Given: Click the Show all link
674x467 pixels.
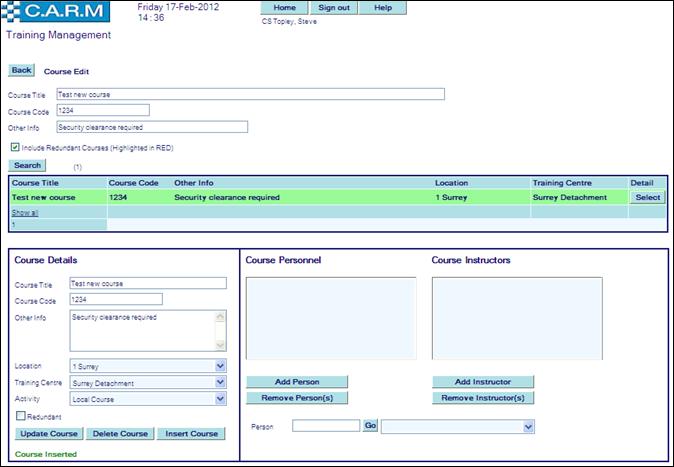Looking at the screenshot, I should 25,213.
